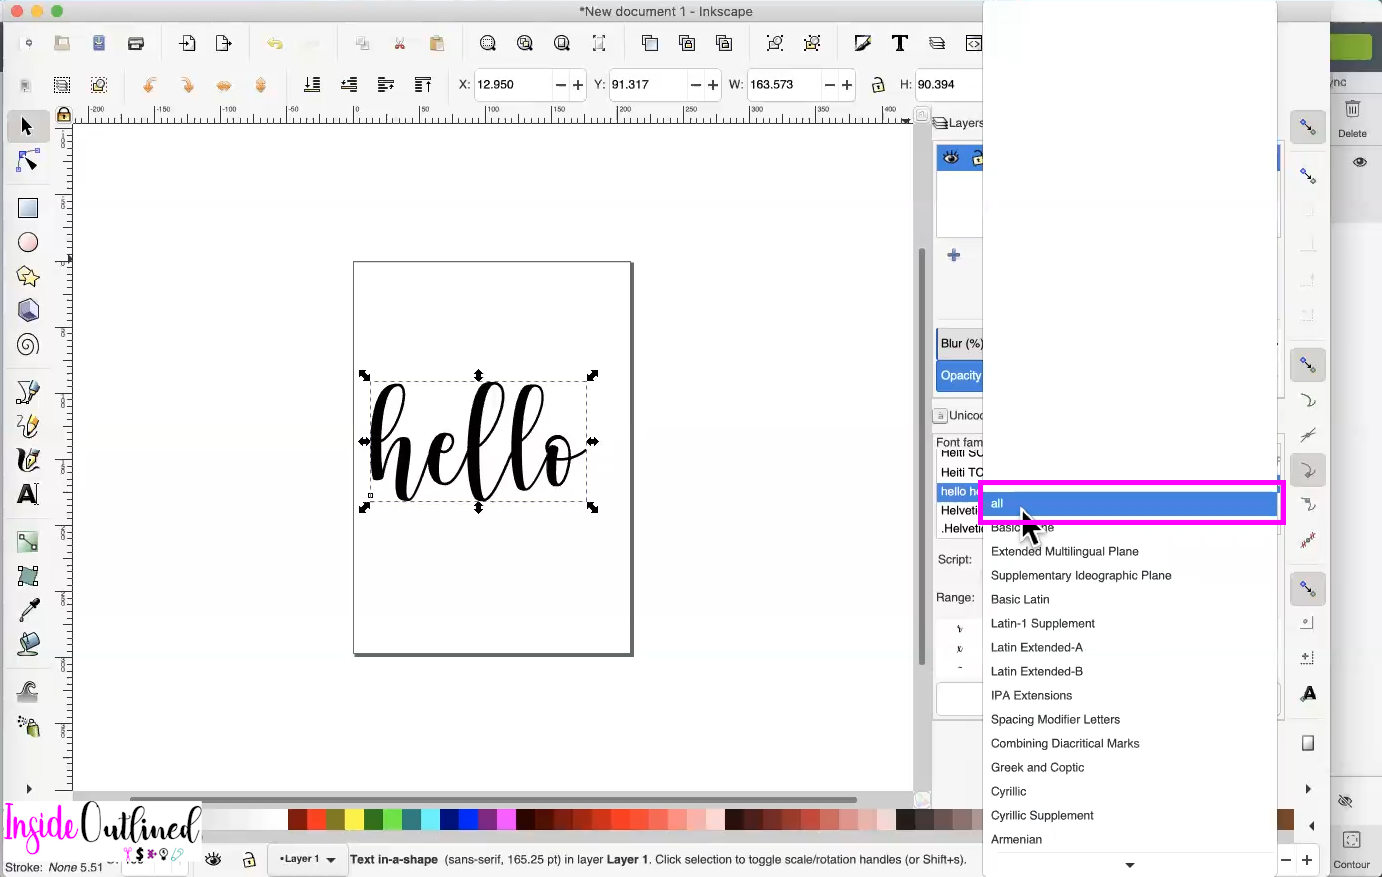The image size is (1382, 877).
Task: Select the Rectangle tool
Action: click(x=27, y=207)
